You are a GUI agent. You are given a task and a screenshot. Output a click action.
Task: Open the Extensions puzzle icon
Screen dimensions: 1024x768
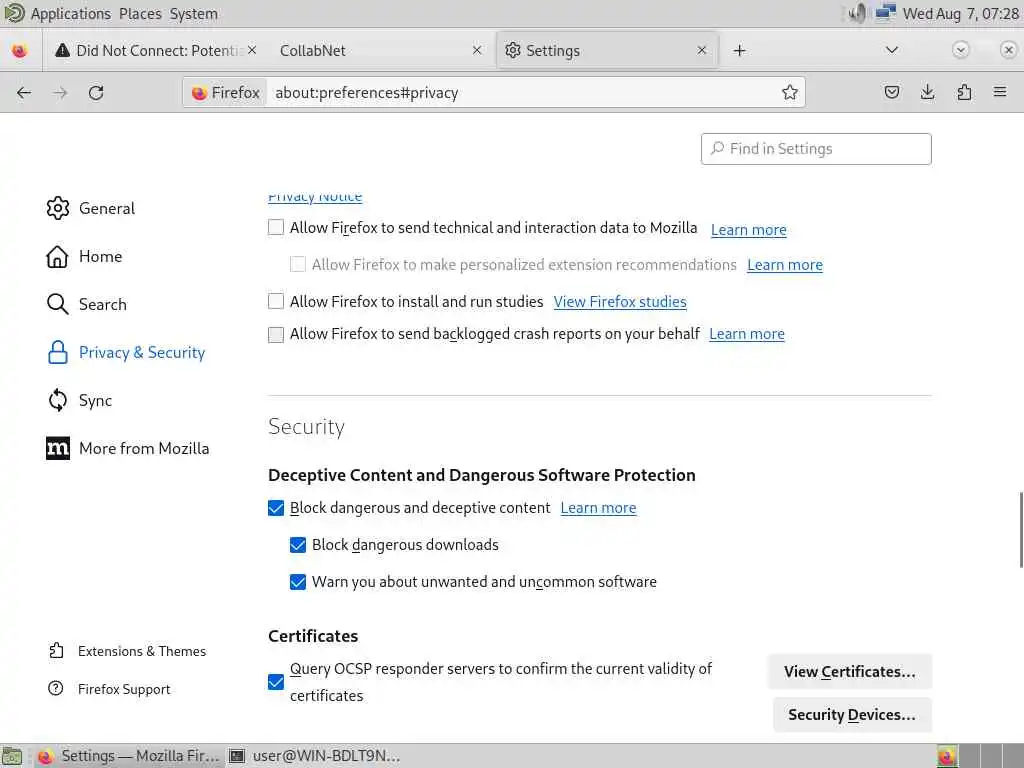(x=964, y=93)
